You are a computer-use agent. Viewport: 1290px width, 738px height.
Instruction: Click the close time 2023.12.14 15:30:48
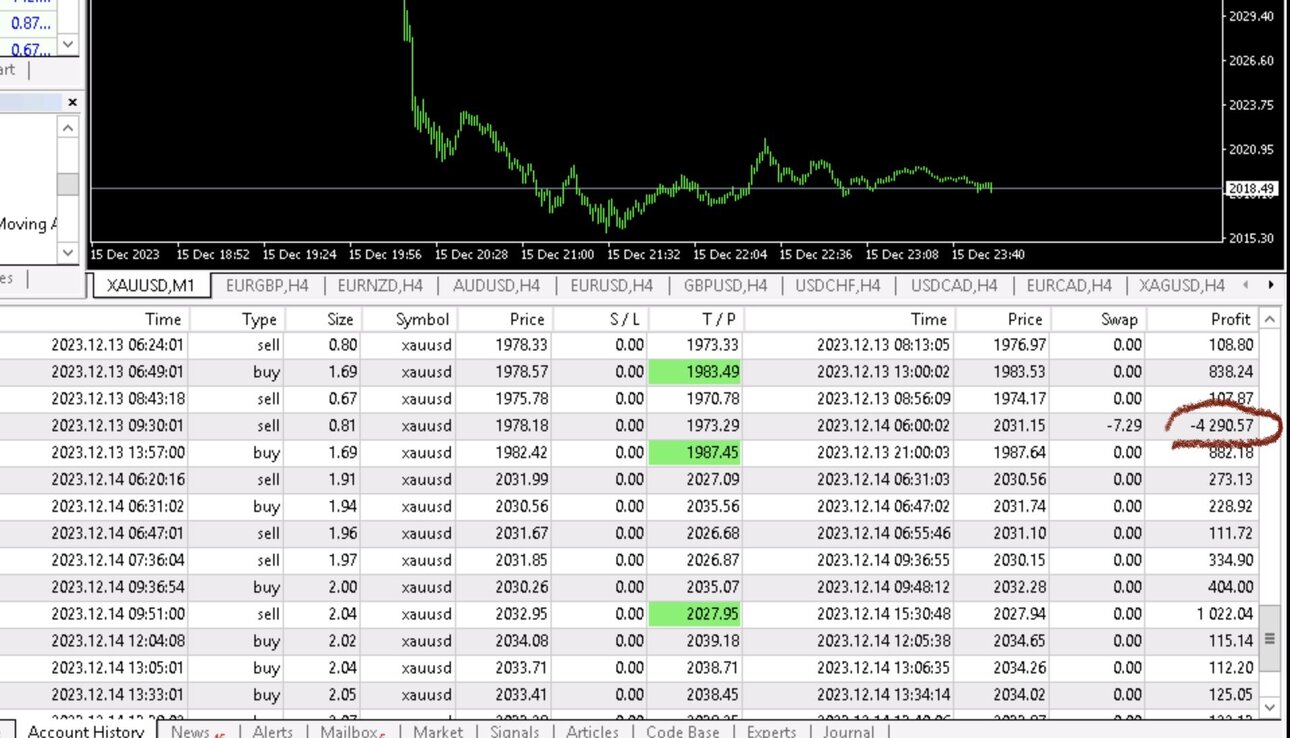coord(882,614)
